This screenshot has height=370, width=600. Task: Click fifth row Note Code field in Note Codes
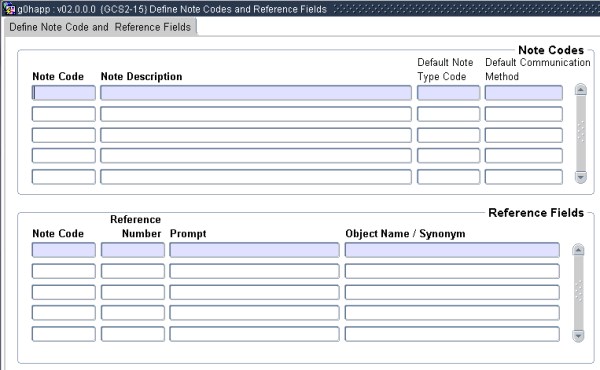click(x=64, y=177)
